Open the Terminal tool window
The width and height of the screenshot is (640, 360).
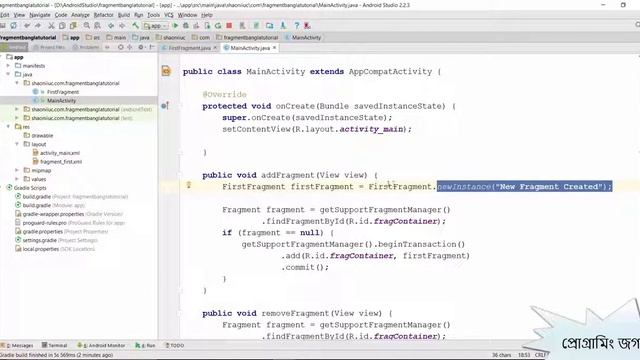point(55,345)
